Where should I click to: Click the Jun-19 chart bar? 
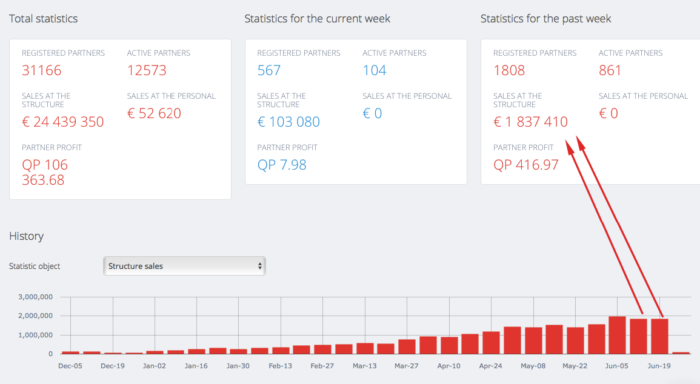click(659, 336)
